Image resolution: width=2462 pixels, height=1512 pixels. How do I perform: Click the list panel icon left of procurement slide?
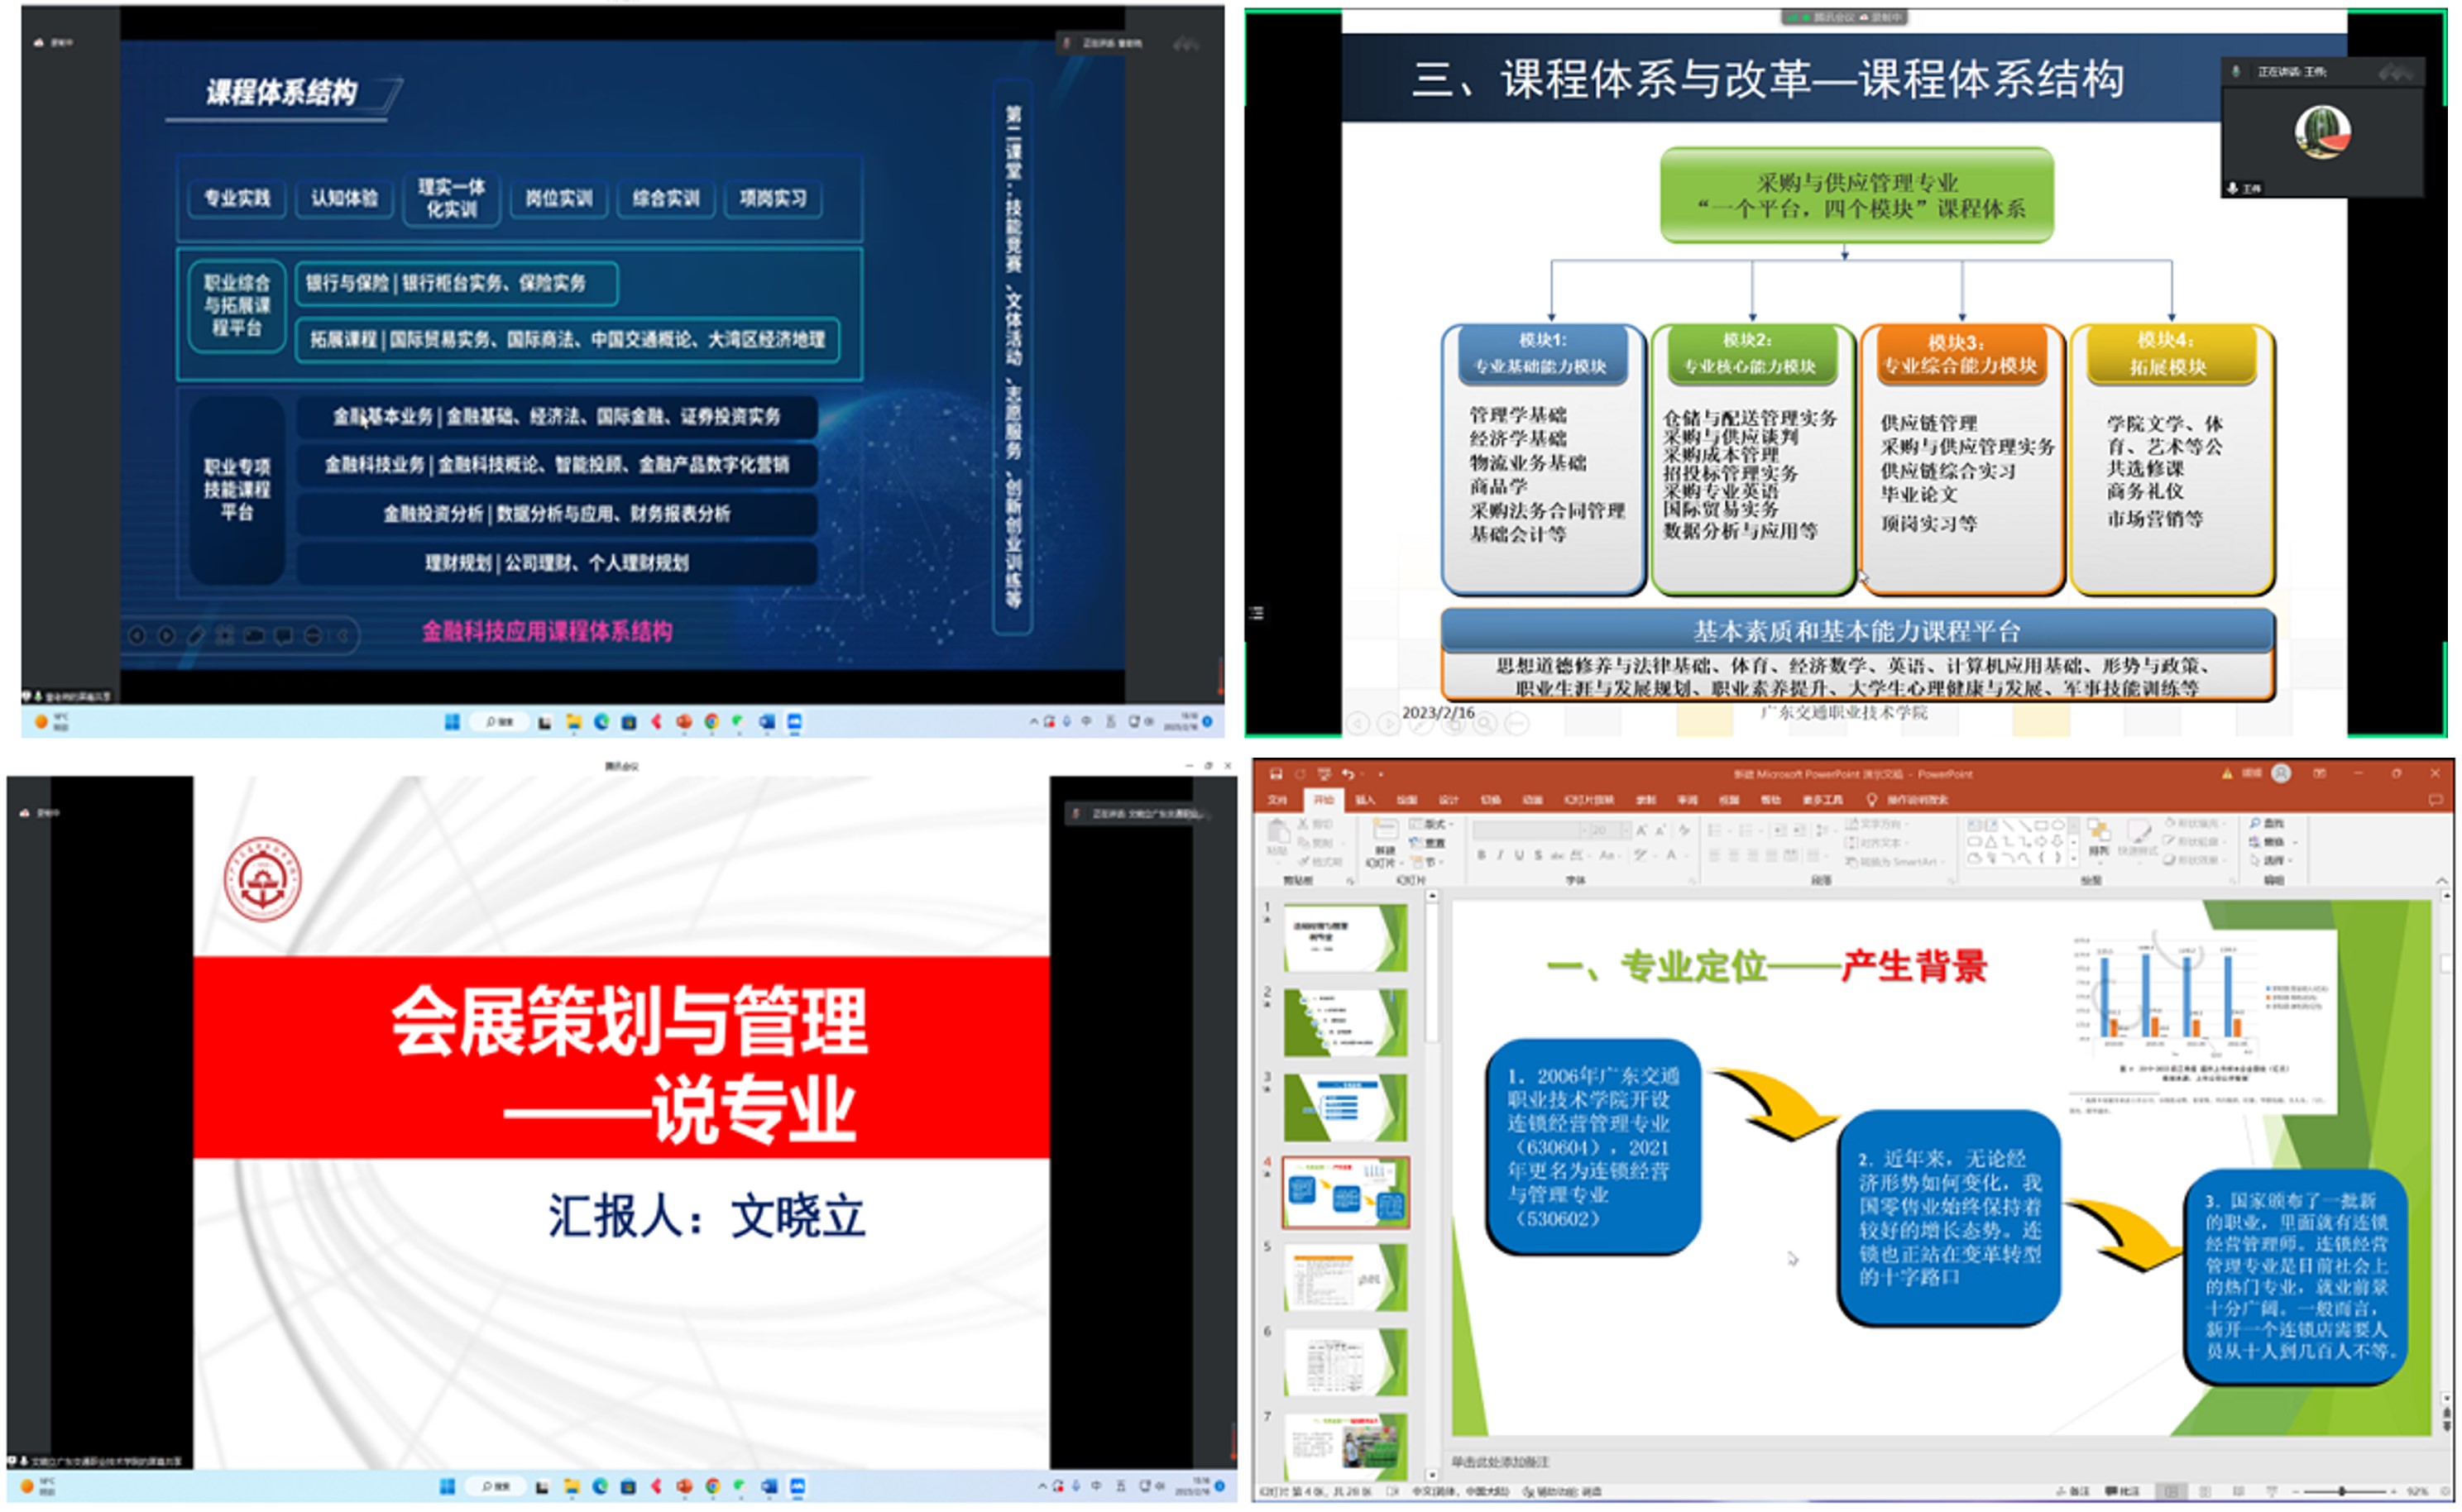point(1257,613)
